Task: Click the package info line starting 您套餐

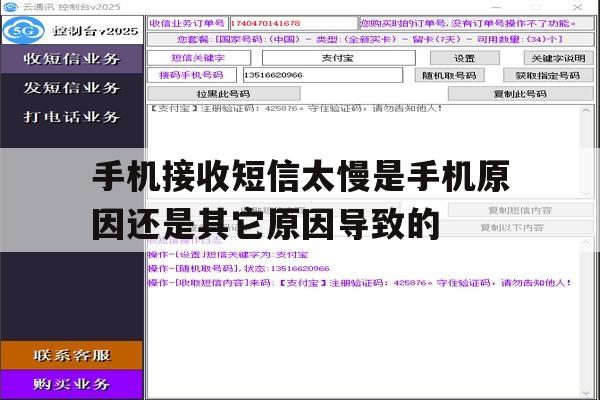Action: pyautogui.click(x=370, y=39)
